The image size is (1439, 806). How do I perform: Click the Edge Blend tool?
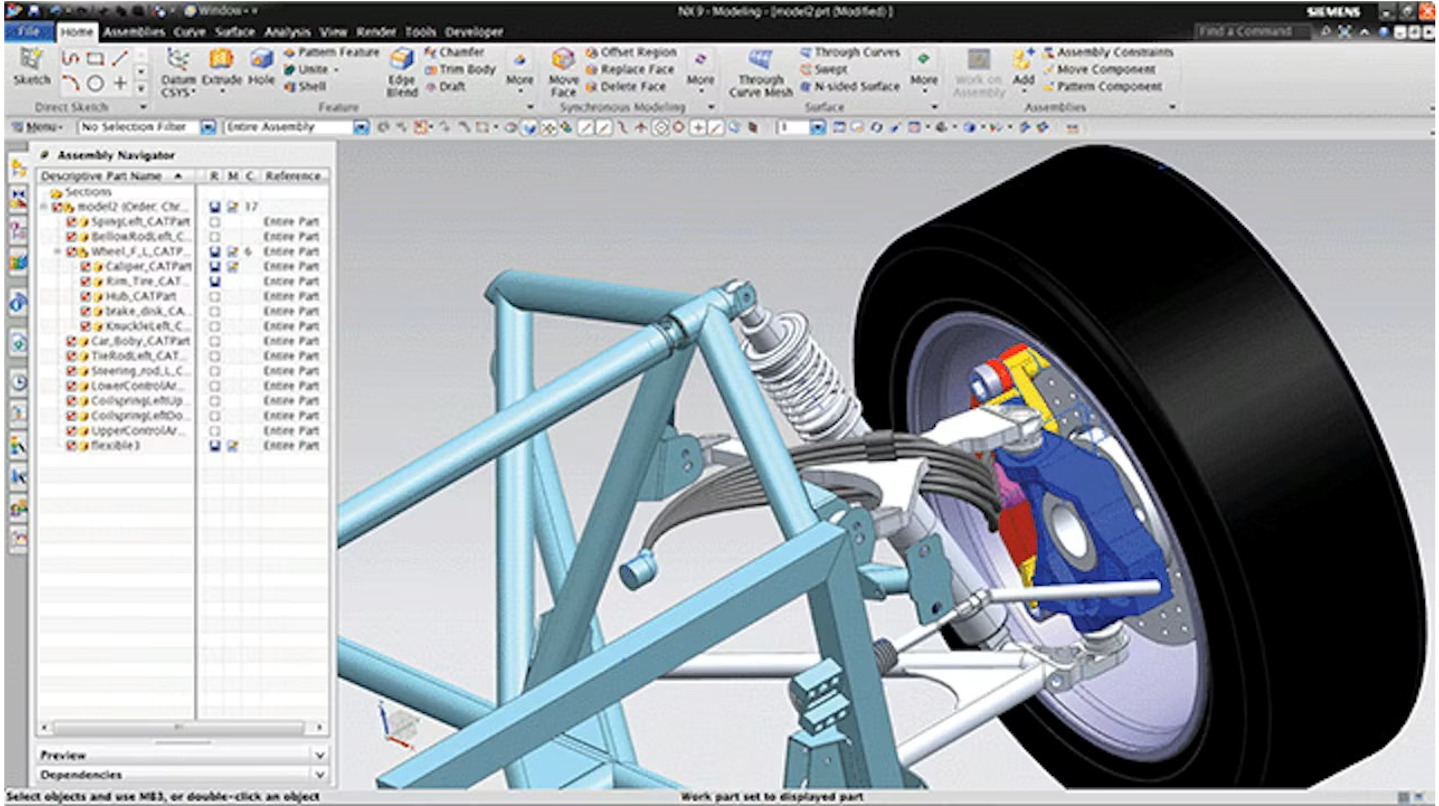tap(401, 72)
